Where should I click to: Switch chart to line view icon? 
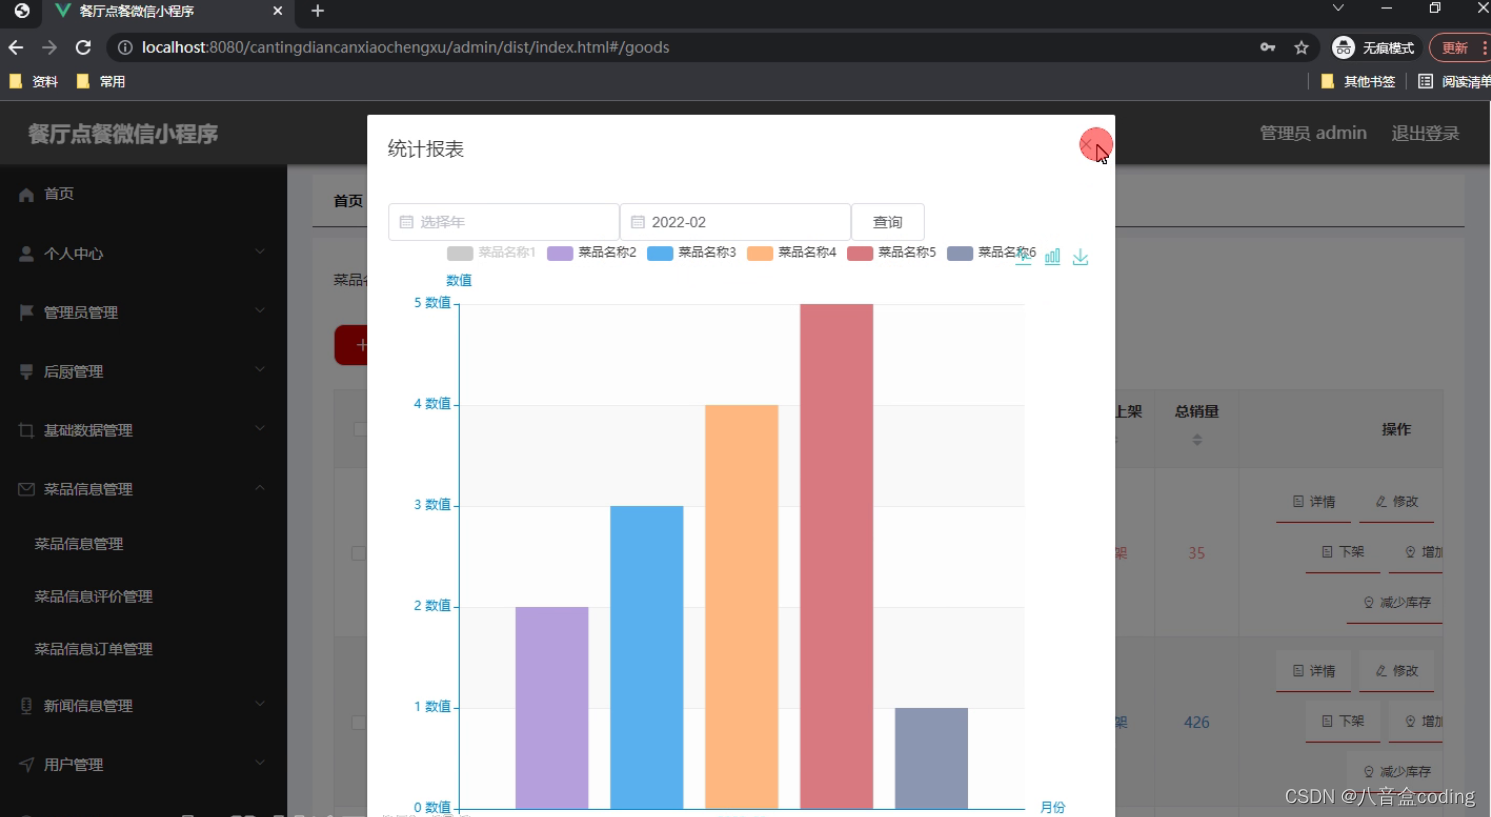click(x=1025, y=257)
